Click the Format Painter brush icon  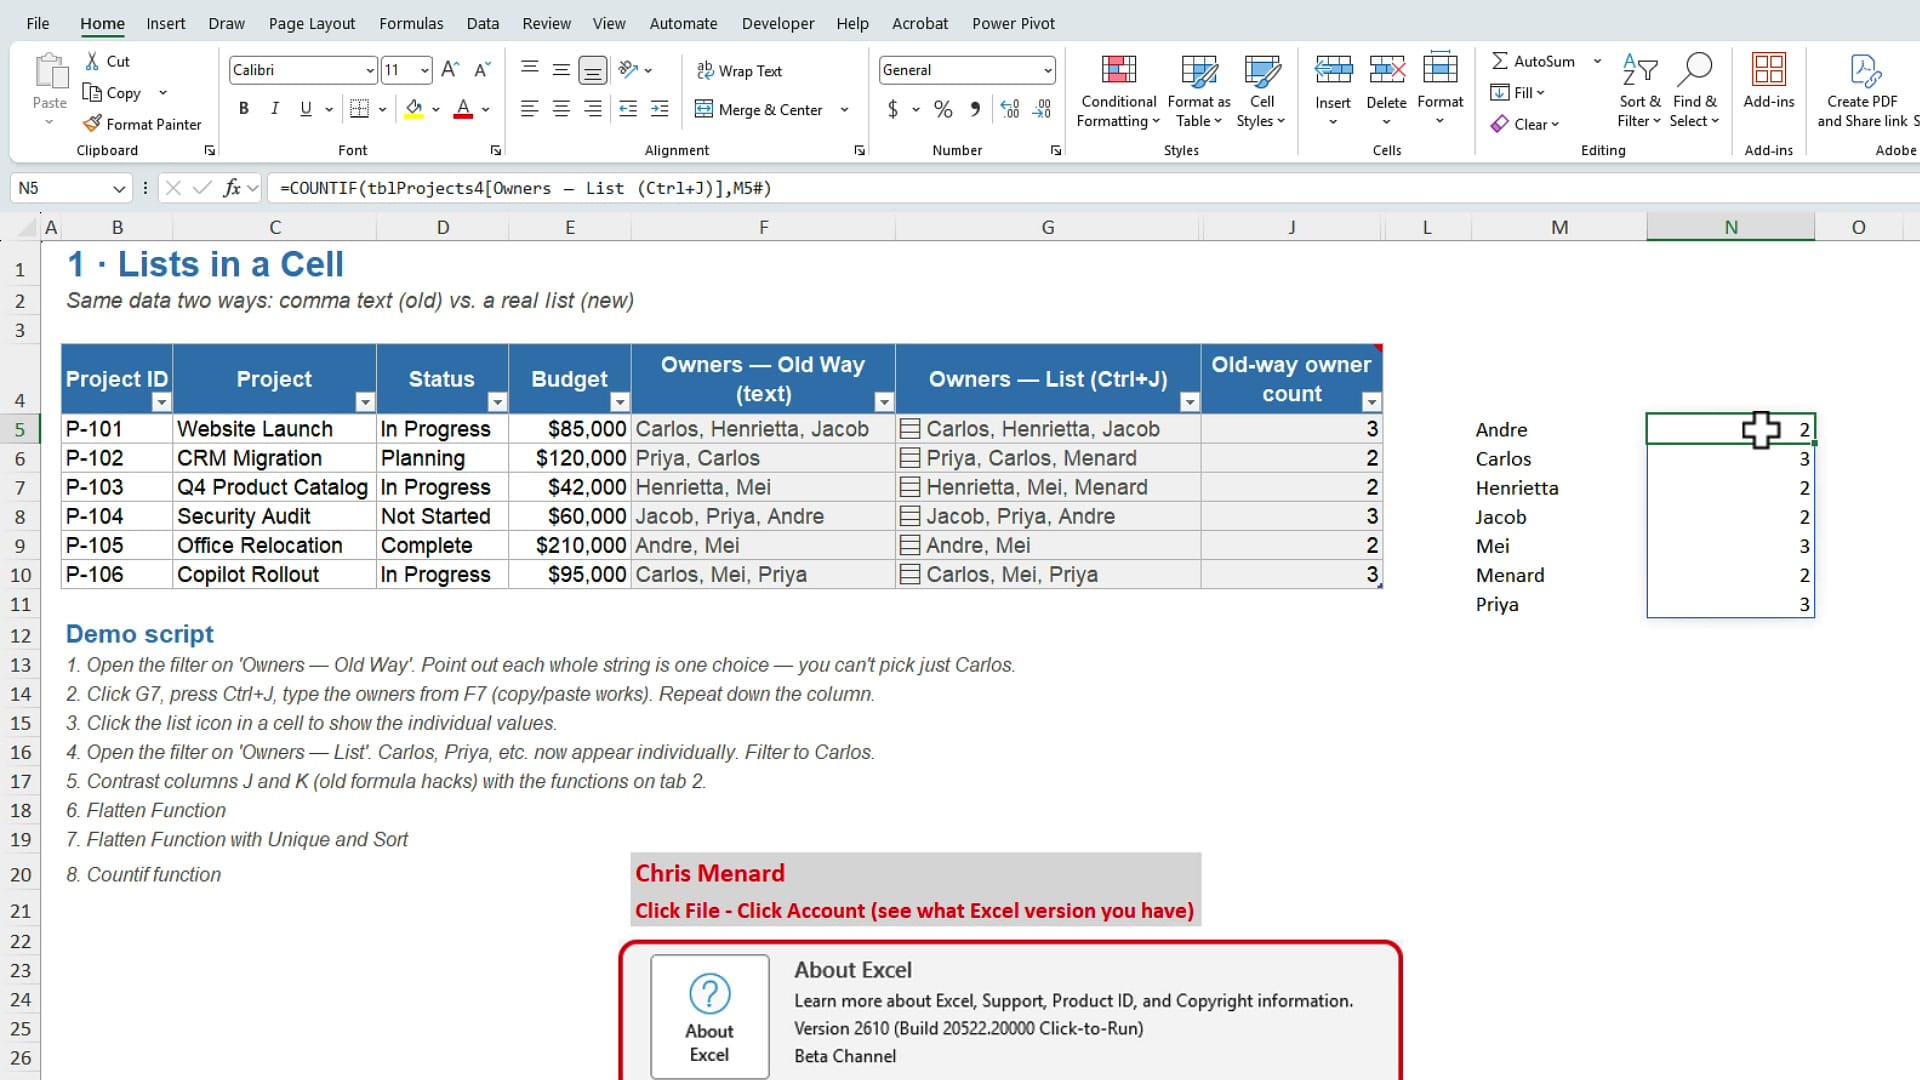92,124
